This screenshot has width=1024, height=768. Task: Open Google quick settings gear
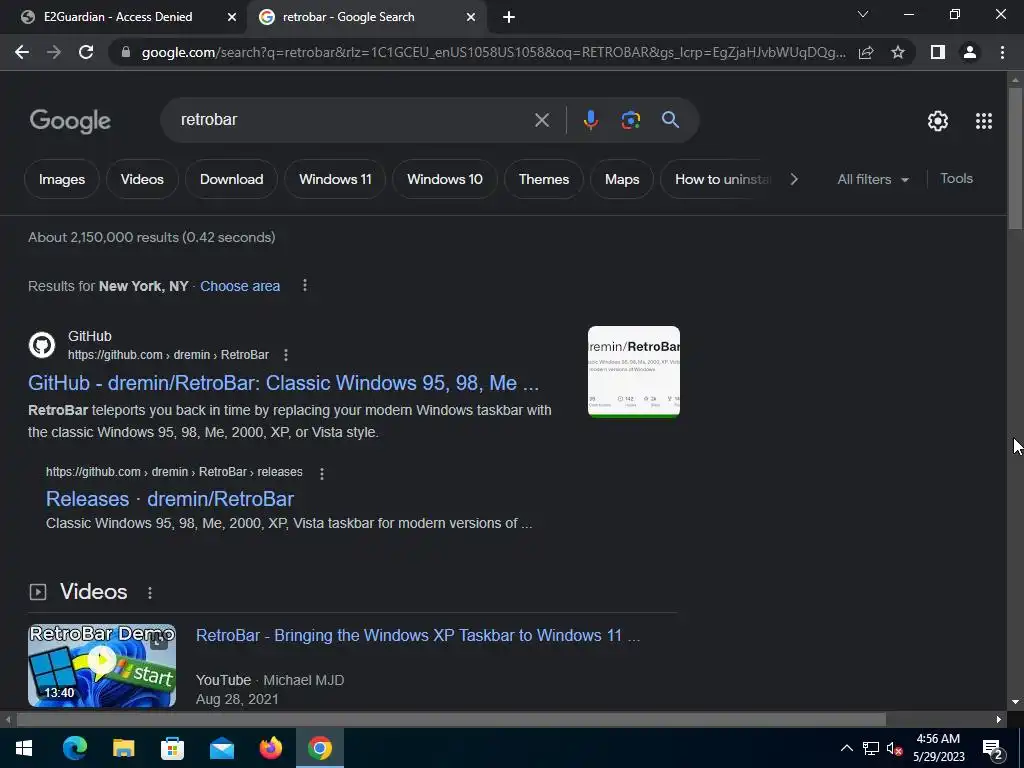point(938,121)
